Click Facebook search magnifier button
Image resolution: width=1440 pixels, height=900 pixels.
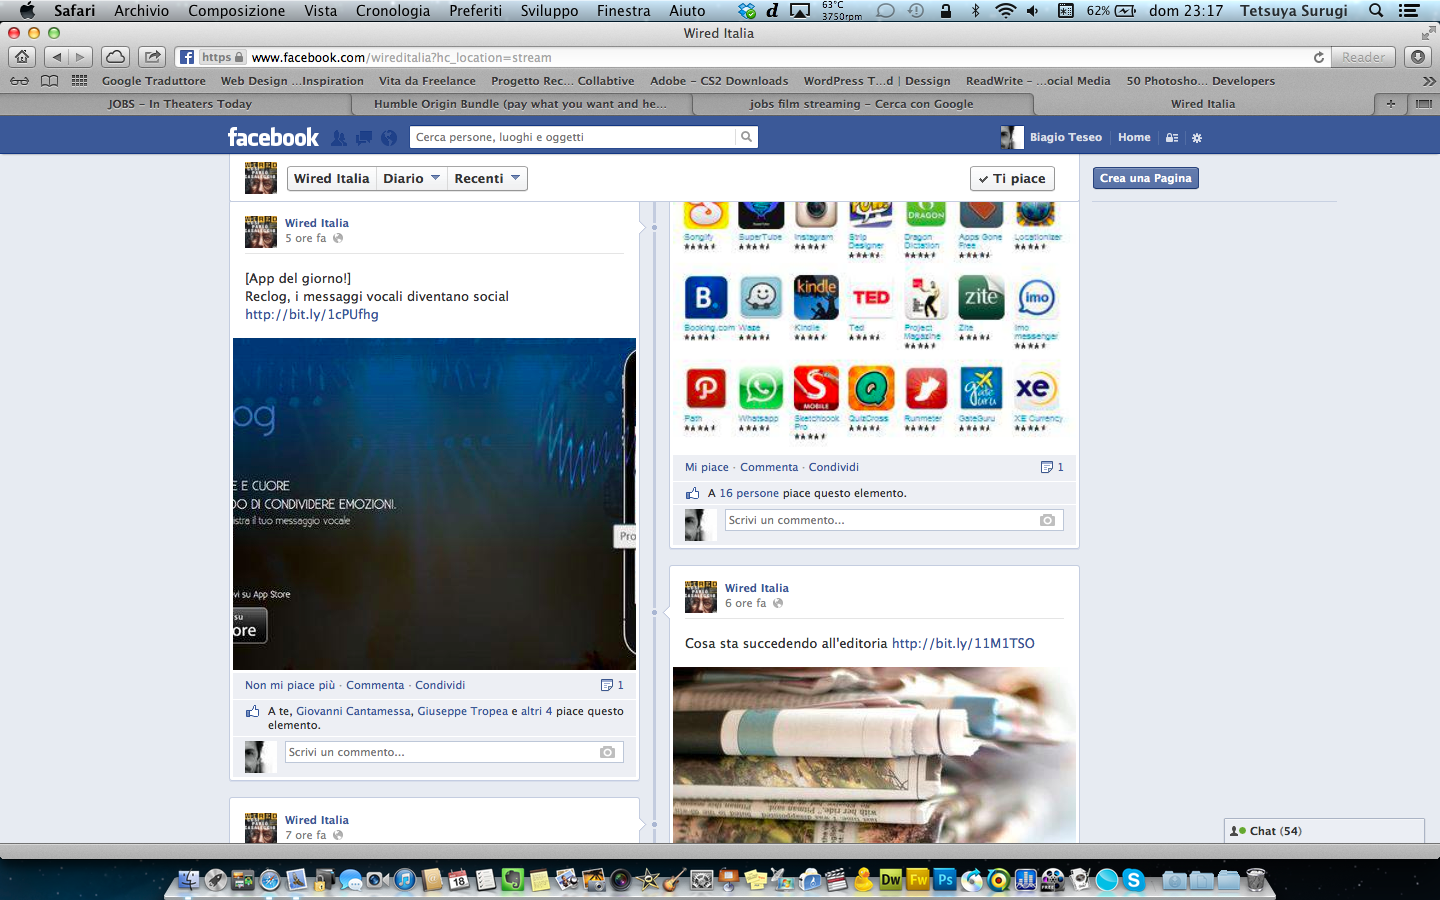click(746, 137)
